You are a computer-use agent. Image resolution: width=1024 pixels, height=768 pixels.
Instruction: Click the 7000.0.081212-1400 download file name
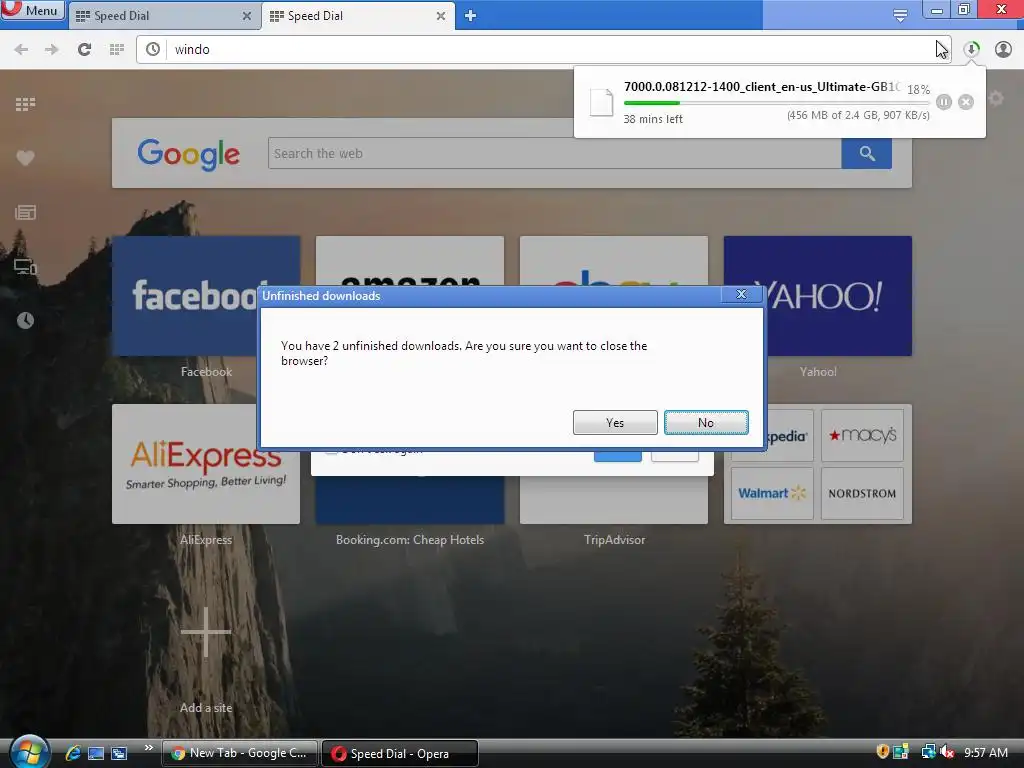pos(762,87)
